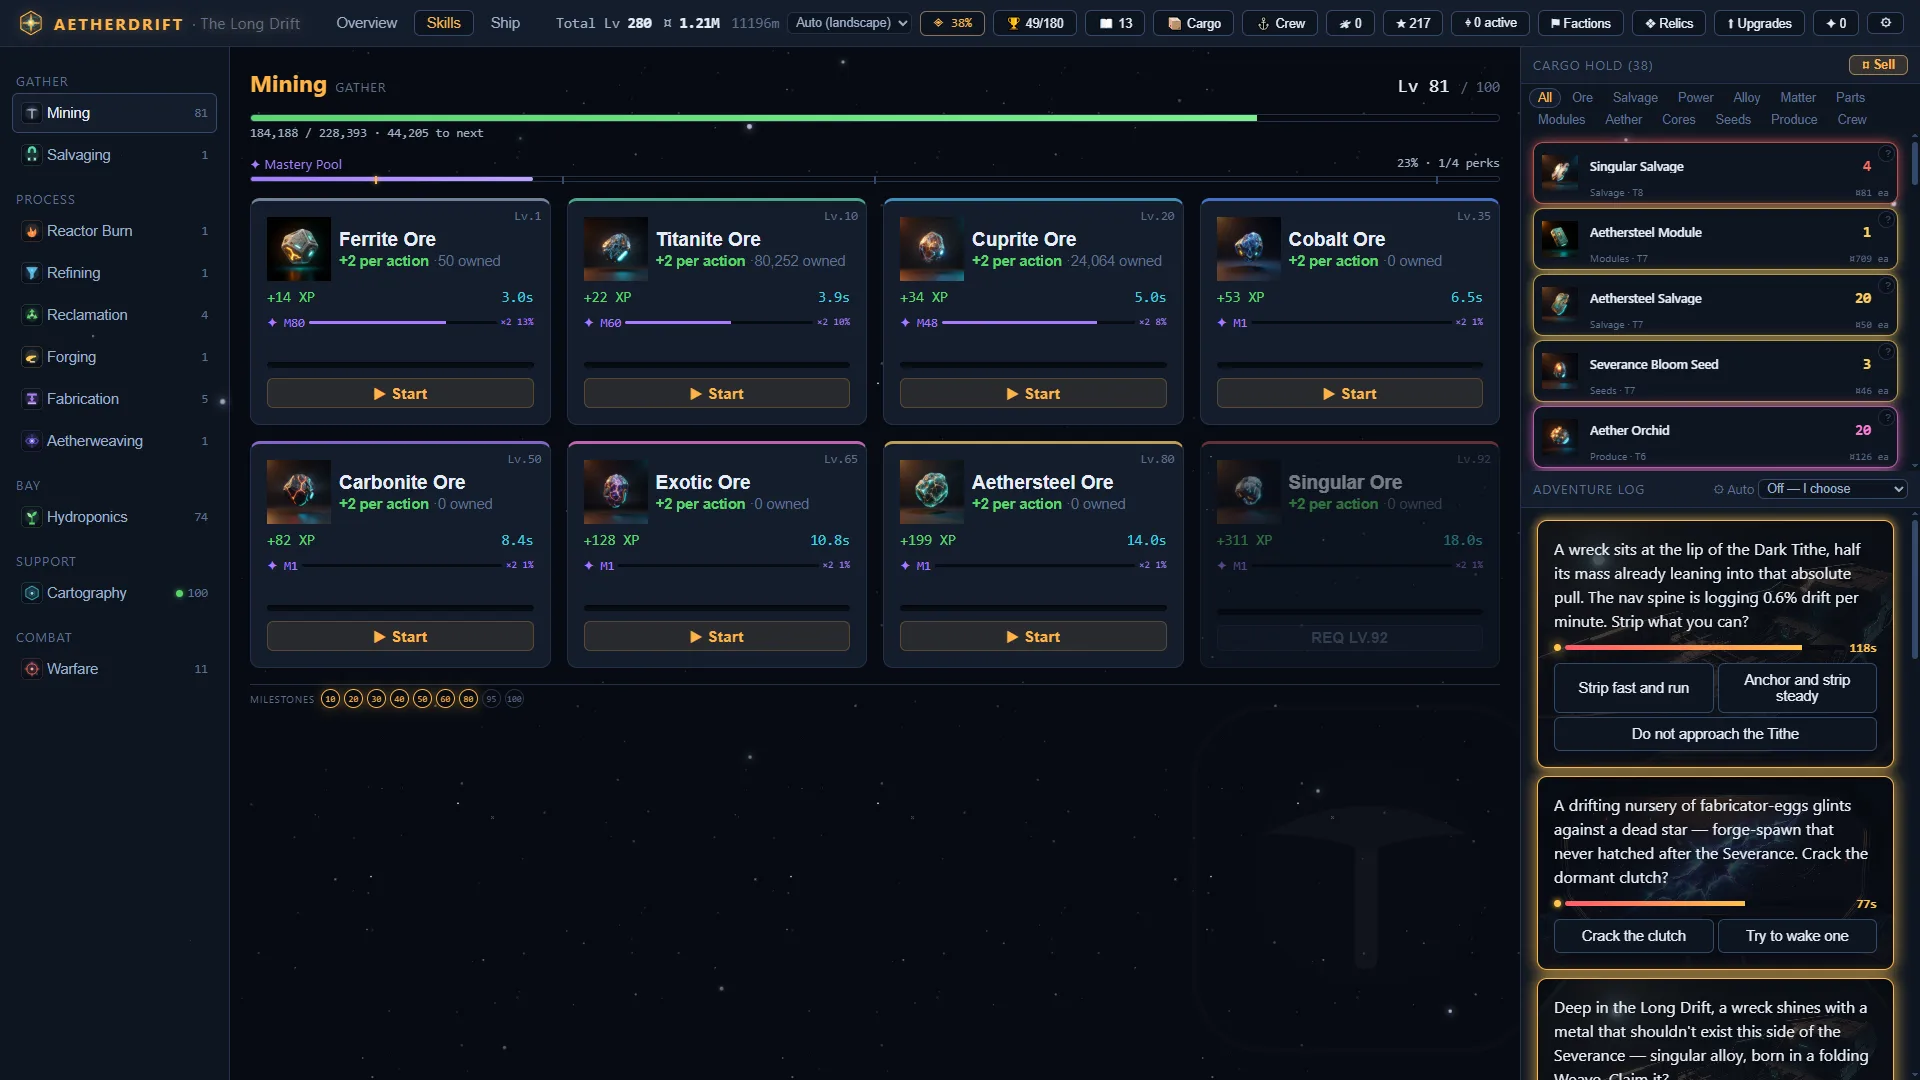The image size is (1920, 1080).
Task: Click the Aethersteel Ore image
Action: coord(932,492)
